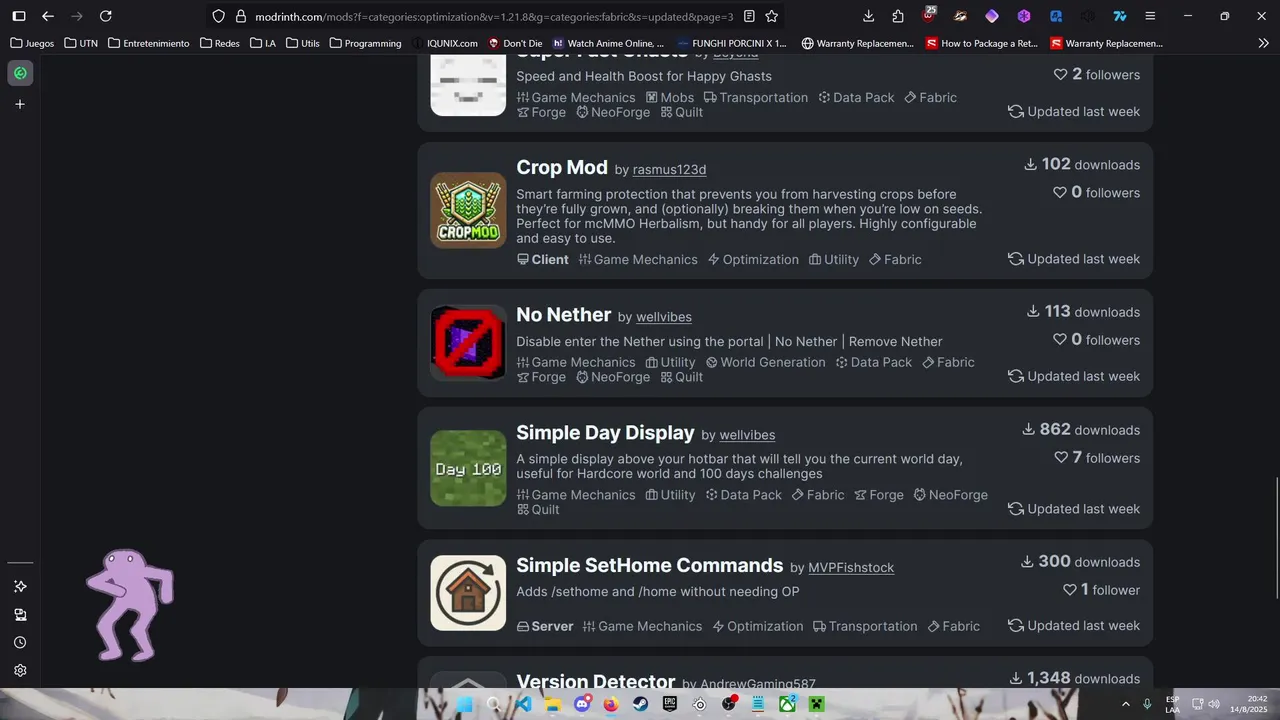The image size is (1280, 720).
Task: Open the UTN bookmarks folder
Action: (81, 43)
